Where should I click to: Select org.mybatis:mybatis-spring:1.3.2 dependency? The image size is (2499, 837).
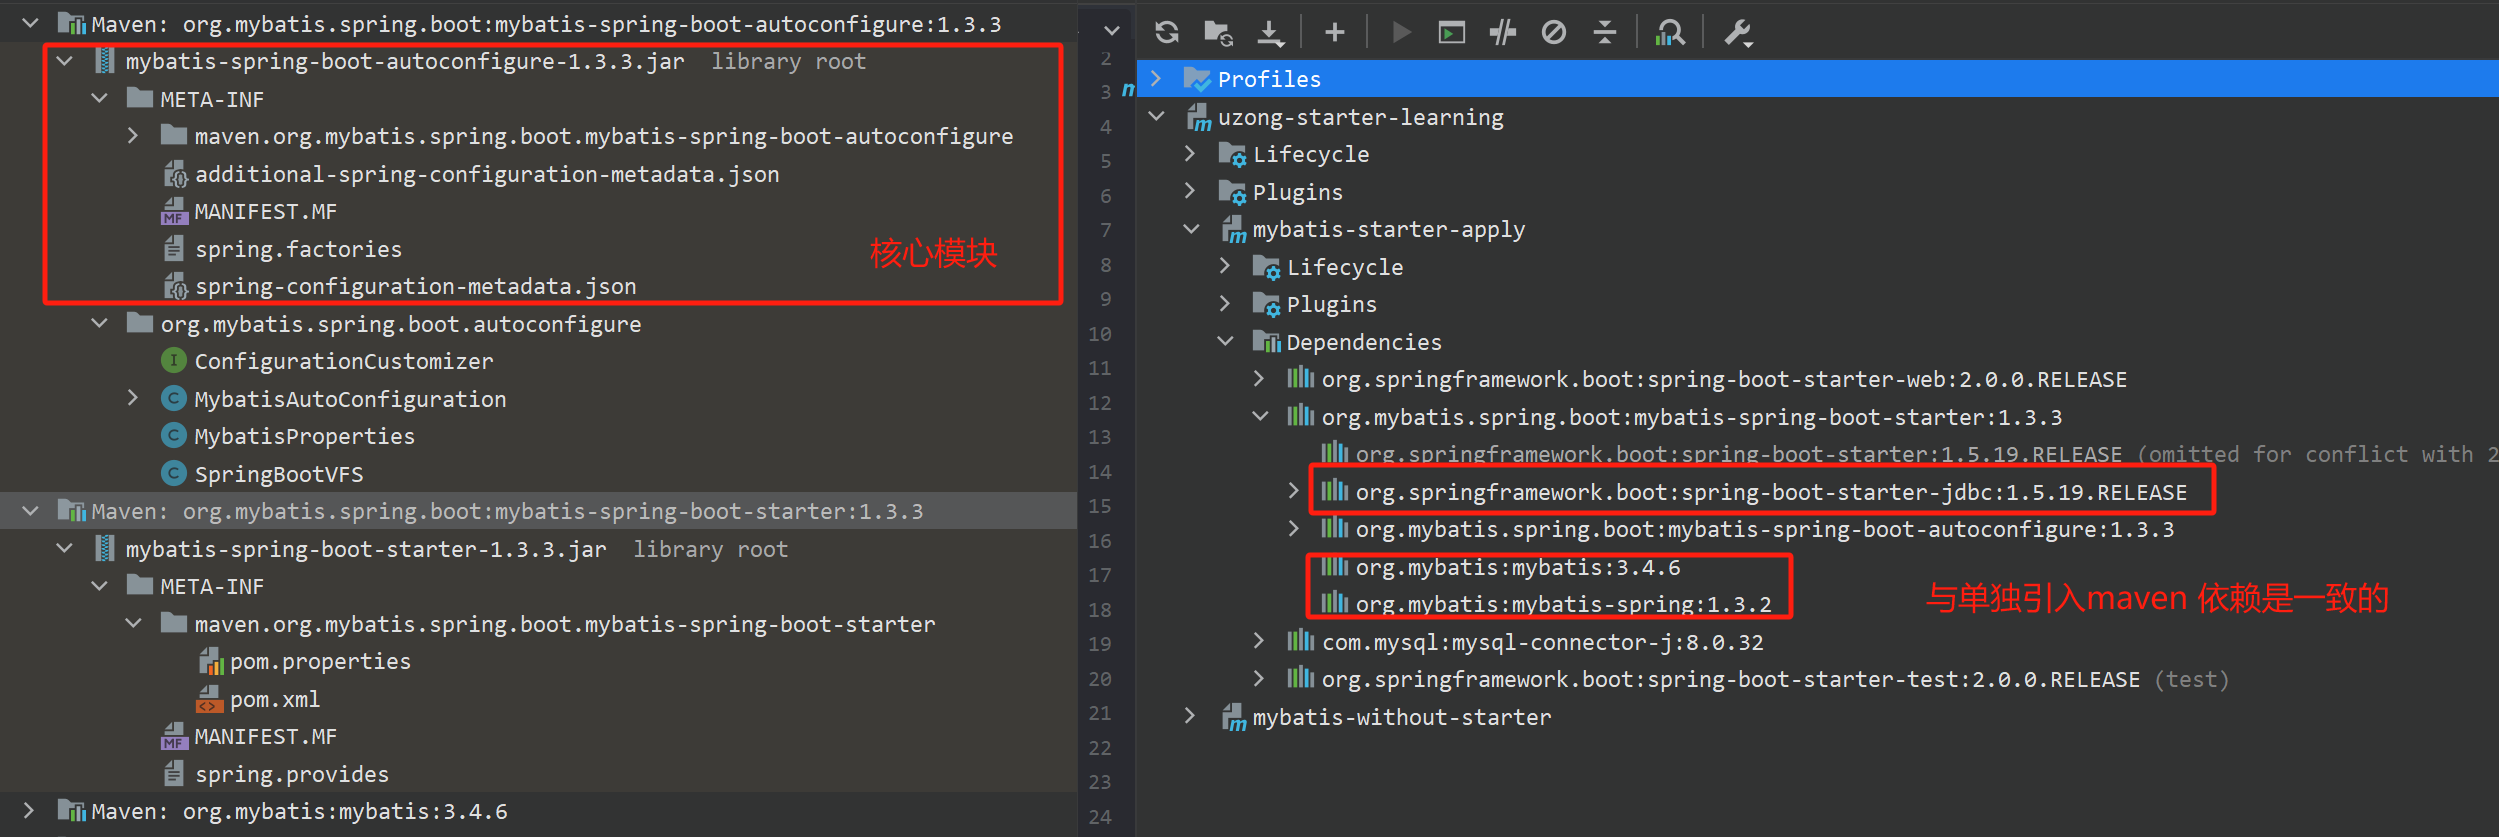point(1563,605)
